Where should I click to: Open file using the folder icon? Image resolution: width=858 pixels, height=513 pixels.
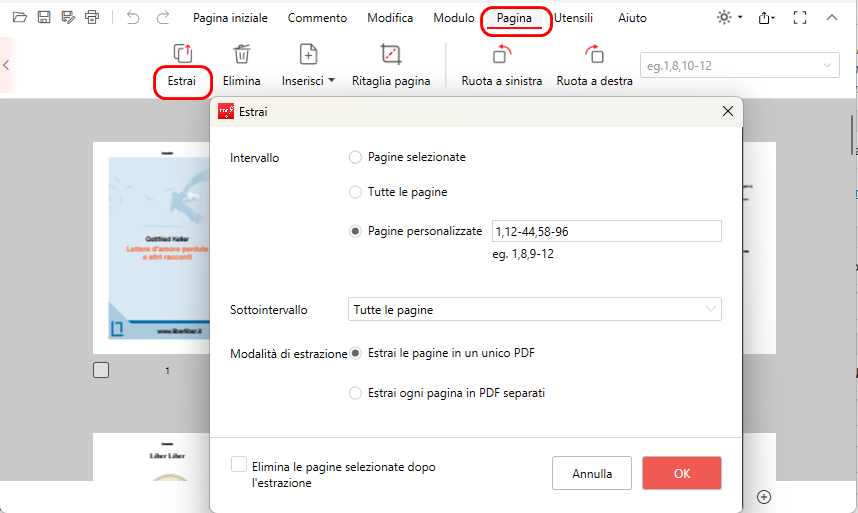20,18
